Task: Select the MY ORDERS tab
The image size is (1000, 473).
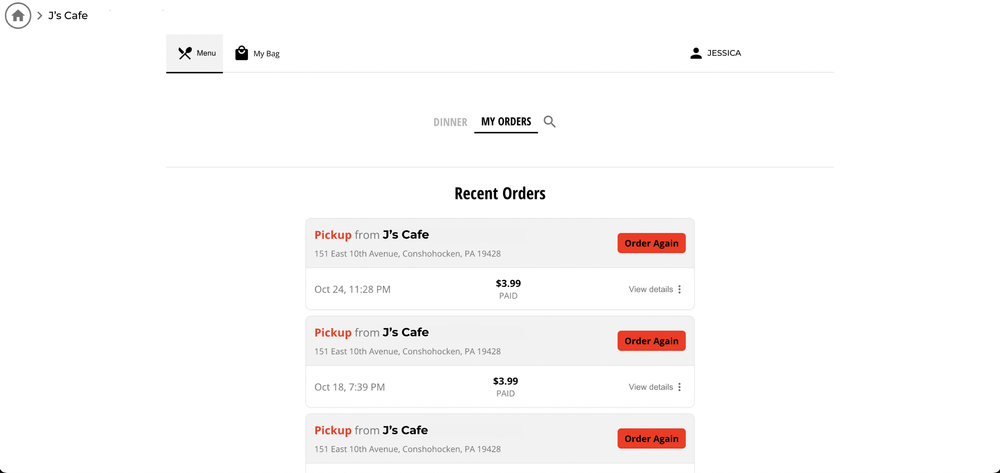Action: point(506,122)
